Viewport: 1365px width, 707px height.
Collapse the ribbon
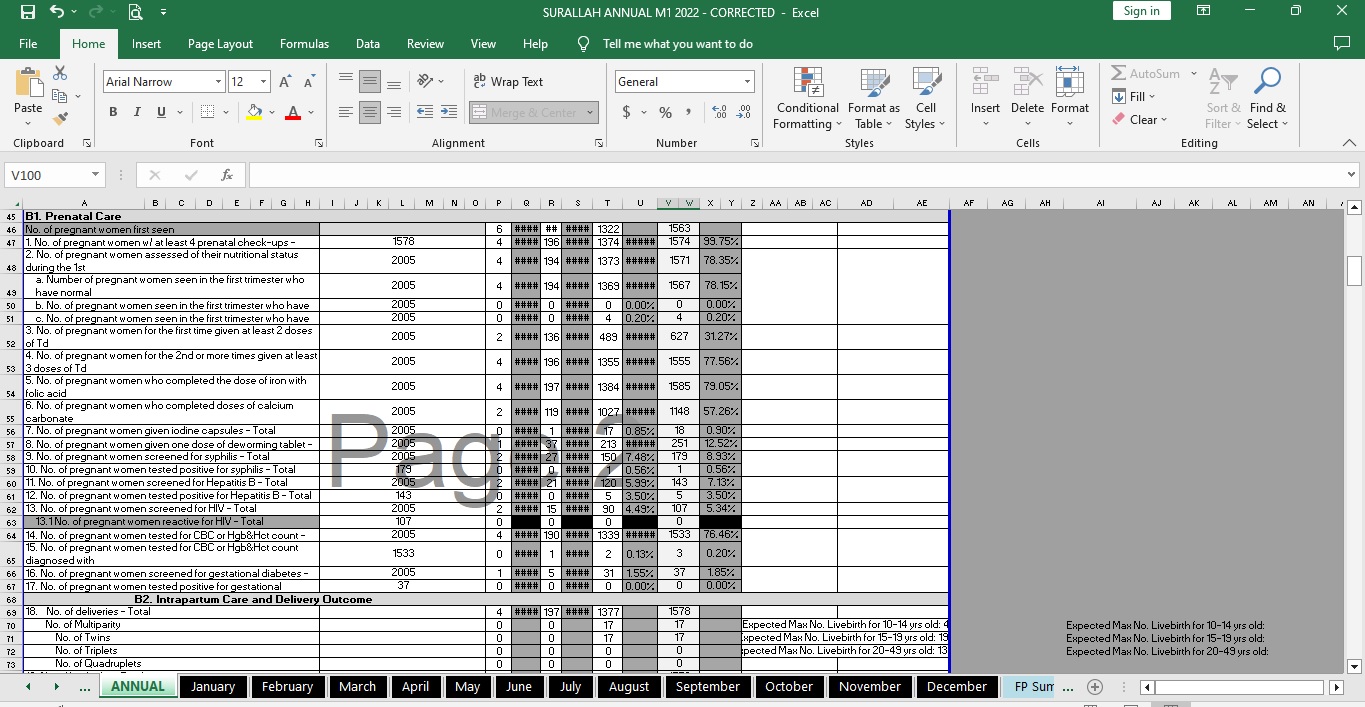pyautogui.click(x=1349, y=143)
